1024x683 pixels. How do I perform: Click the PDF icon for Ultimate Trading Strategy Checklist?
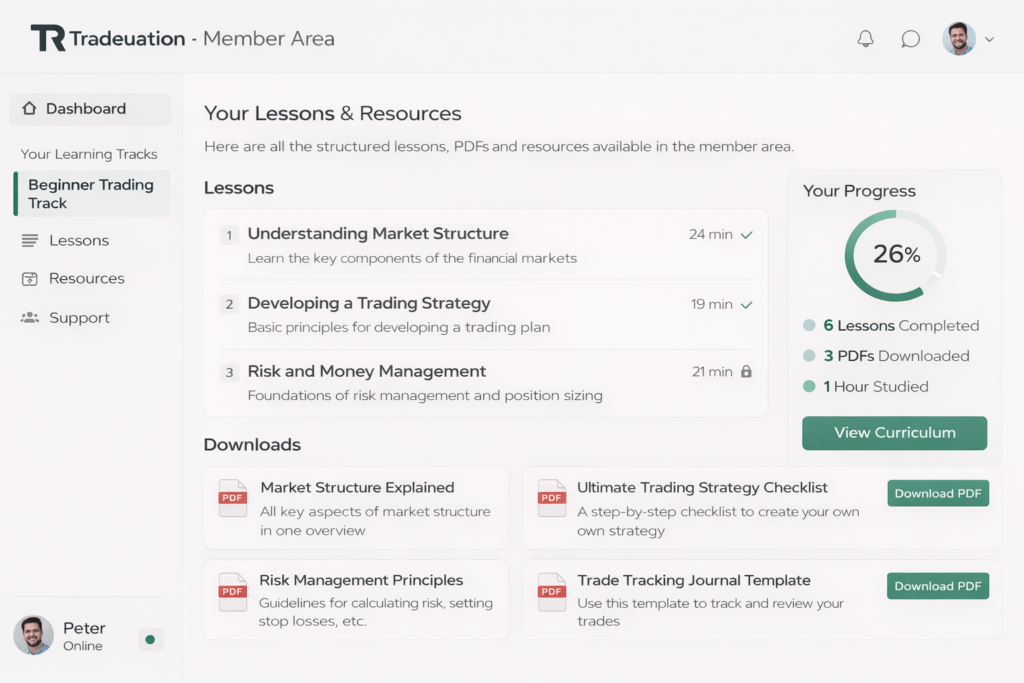coord(552,498)
